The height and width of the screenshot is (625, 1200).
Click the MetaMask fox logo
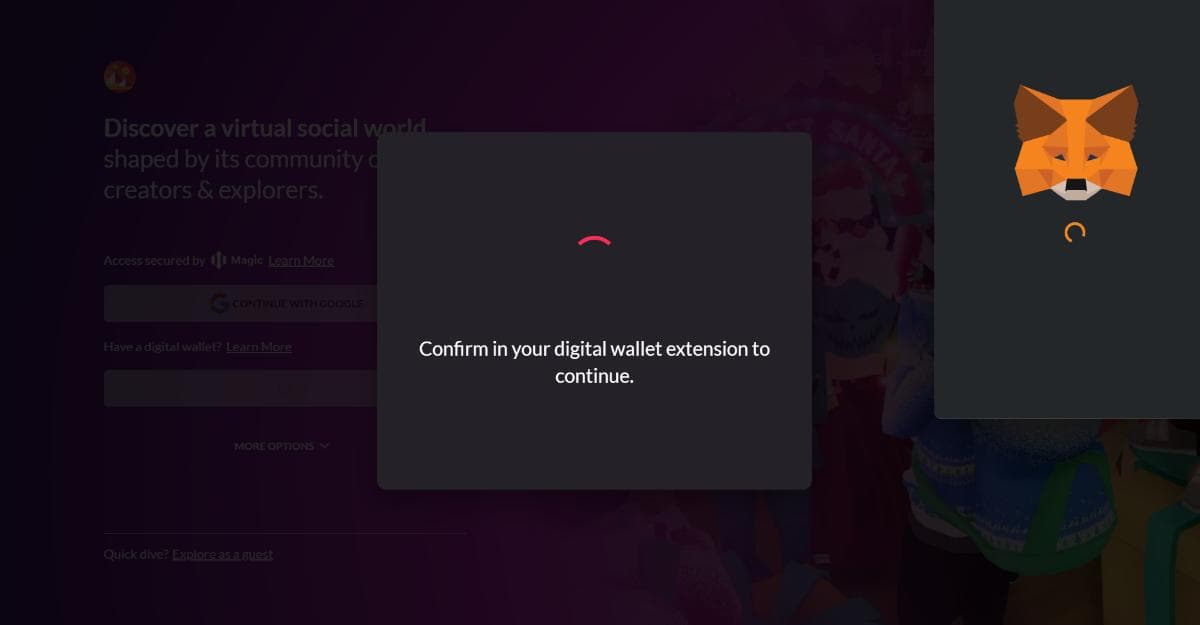[1075, 142]
